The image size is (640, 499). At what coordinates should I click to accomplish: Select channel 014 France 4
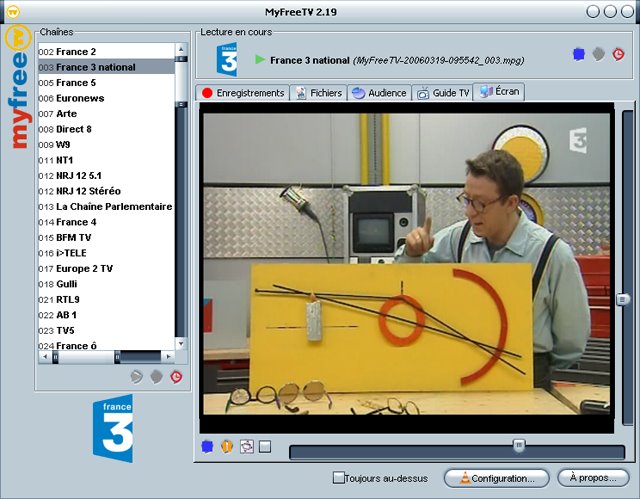pos(106,222)
